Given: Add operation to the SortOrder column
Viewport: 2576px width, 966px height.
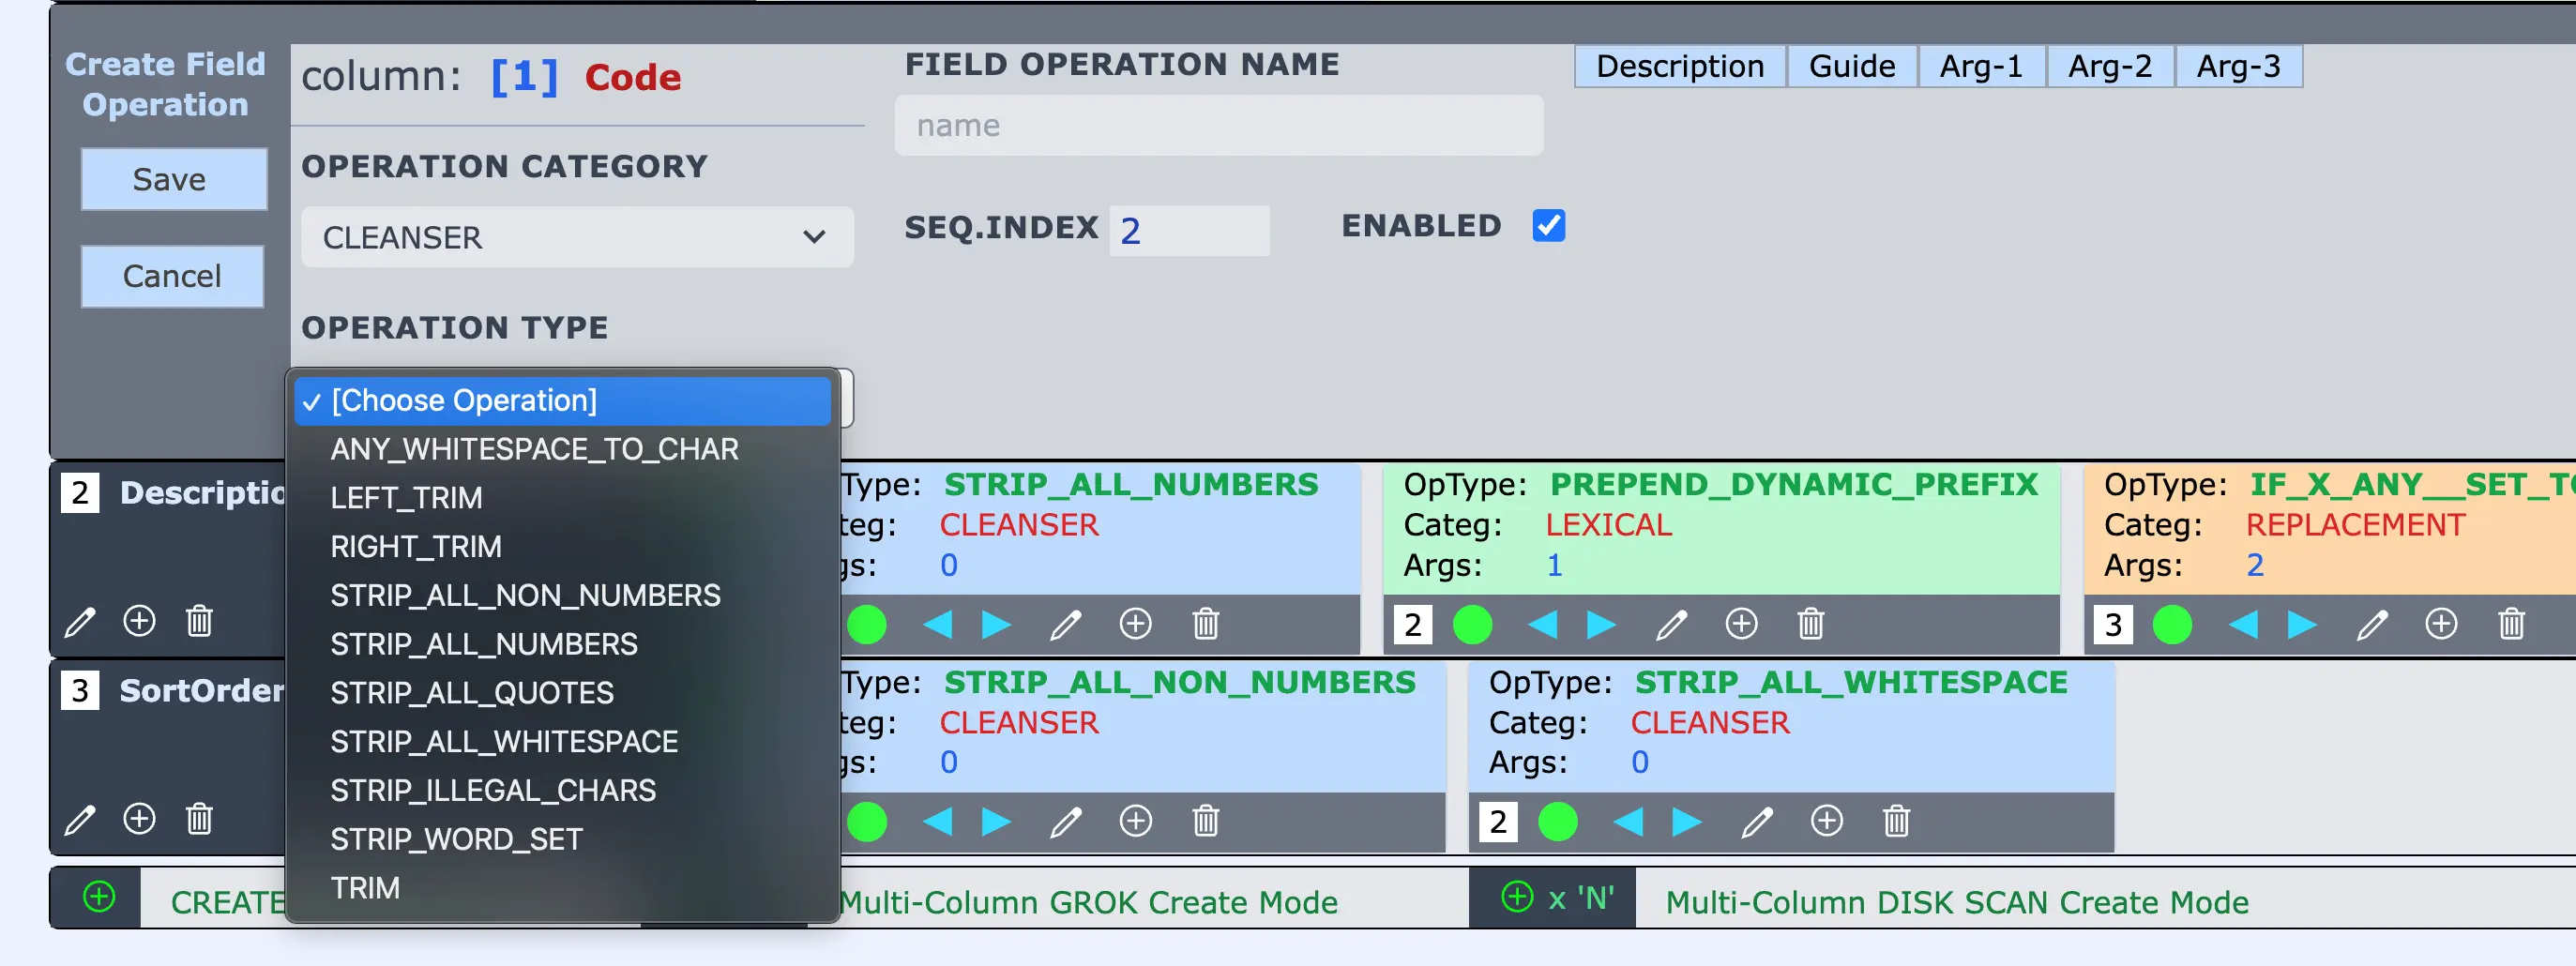Looking at the screenshot, I should click(x=139, y=819).
